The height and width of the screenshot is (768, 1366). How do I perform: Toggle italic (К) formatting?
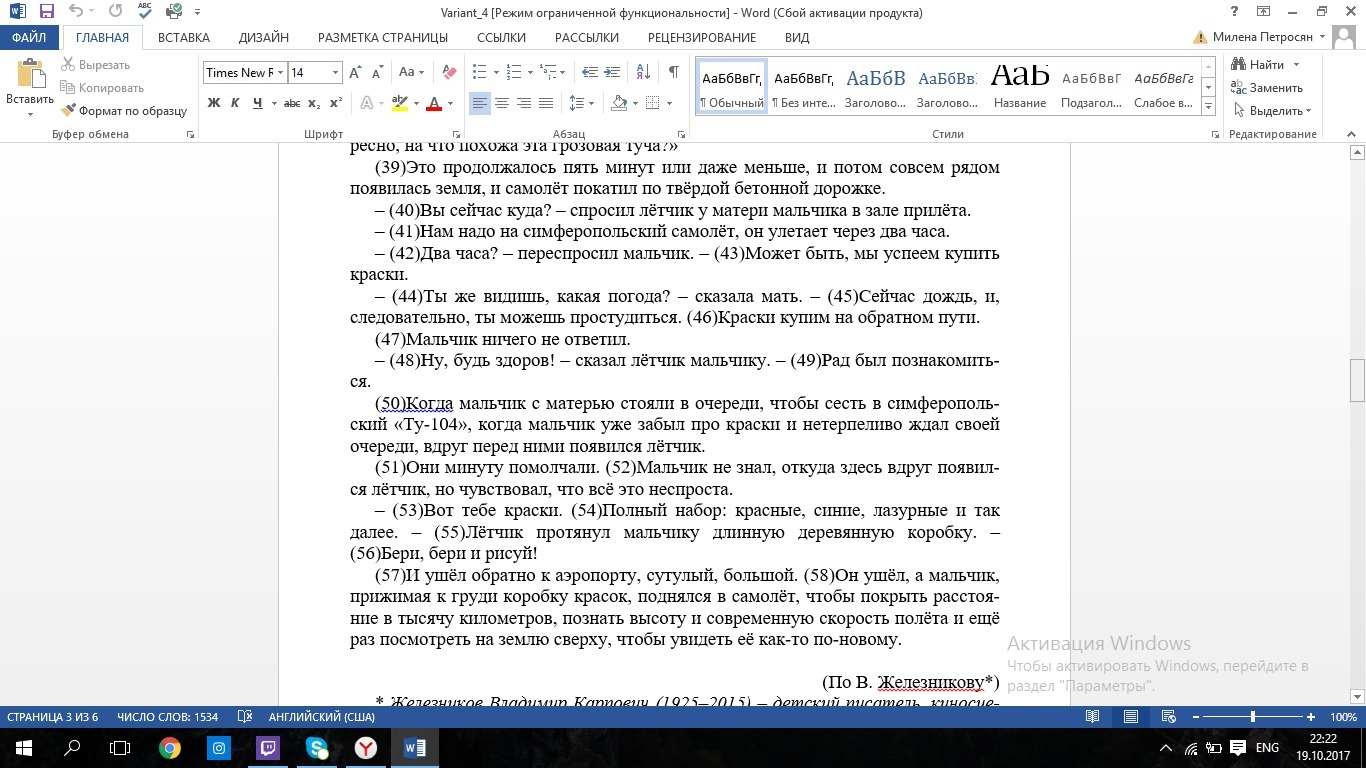pyautogui.click(x=235, y=103)
